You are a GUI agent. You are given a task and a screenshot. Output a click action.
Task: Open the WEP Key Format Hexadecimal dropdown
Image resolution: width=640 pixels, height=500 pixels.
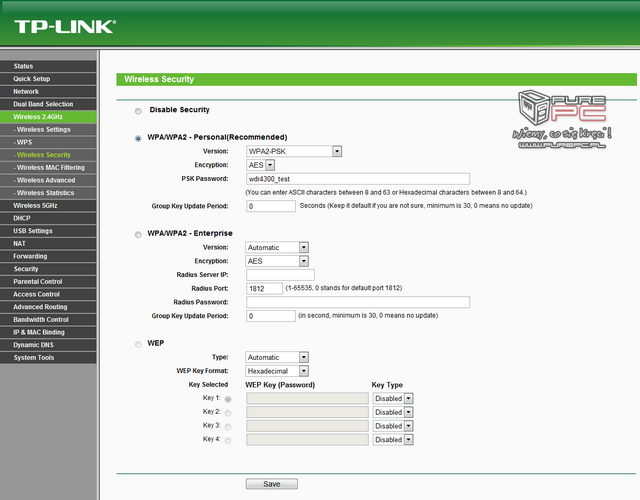tap(277, 371)
